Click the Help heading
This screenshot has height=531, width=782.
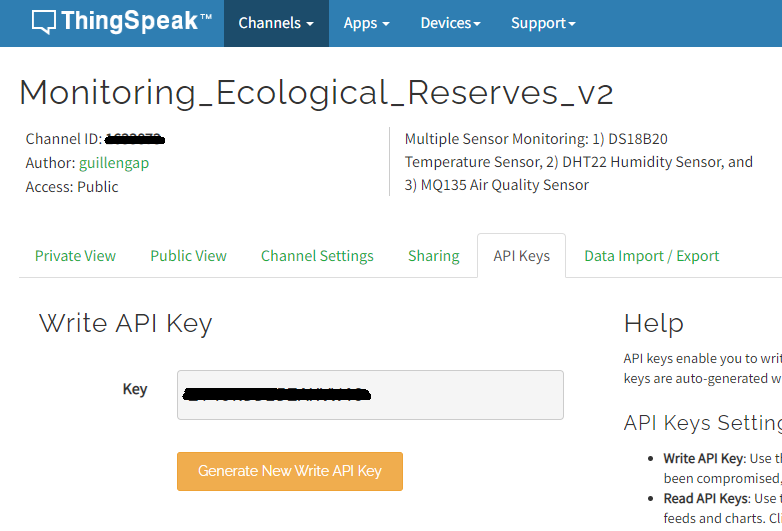coord(653,324)
